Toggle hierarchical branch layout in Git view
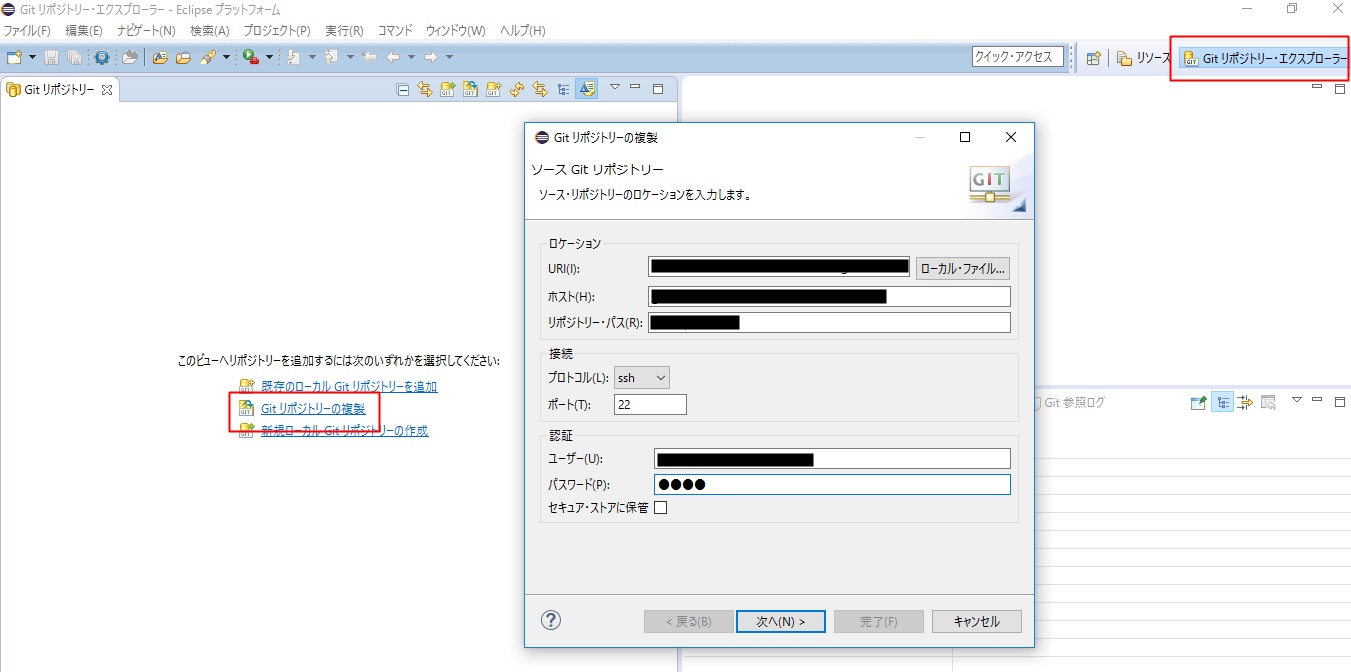Viewport: 1351px width, 672px height. 564,89
